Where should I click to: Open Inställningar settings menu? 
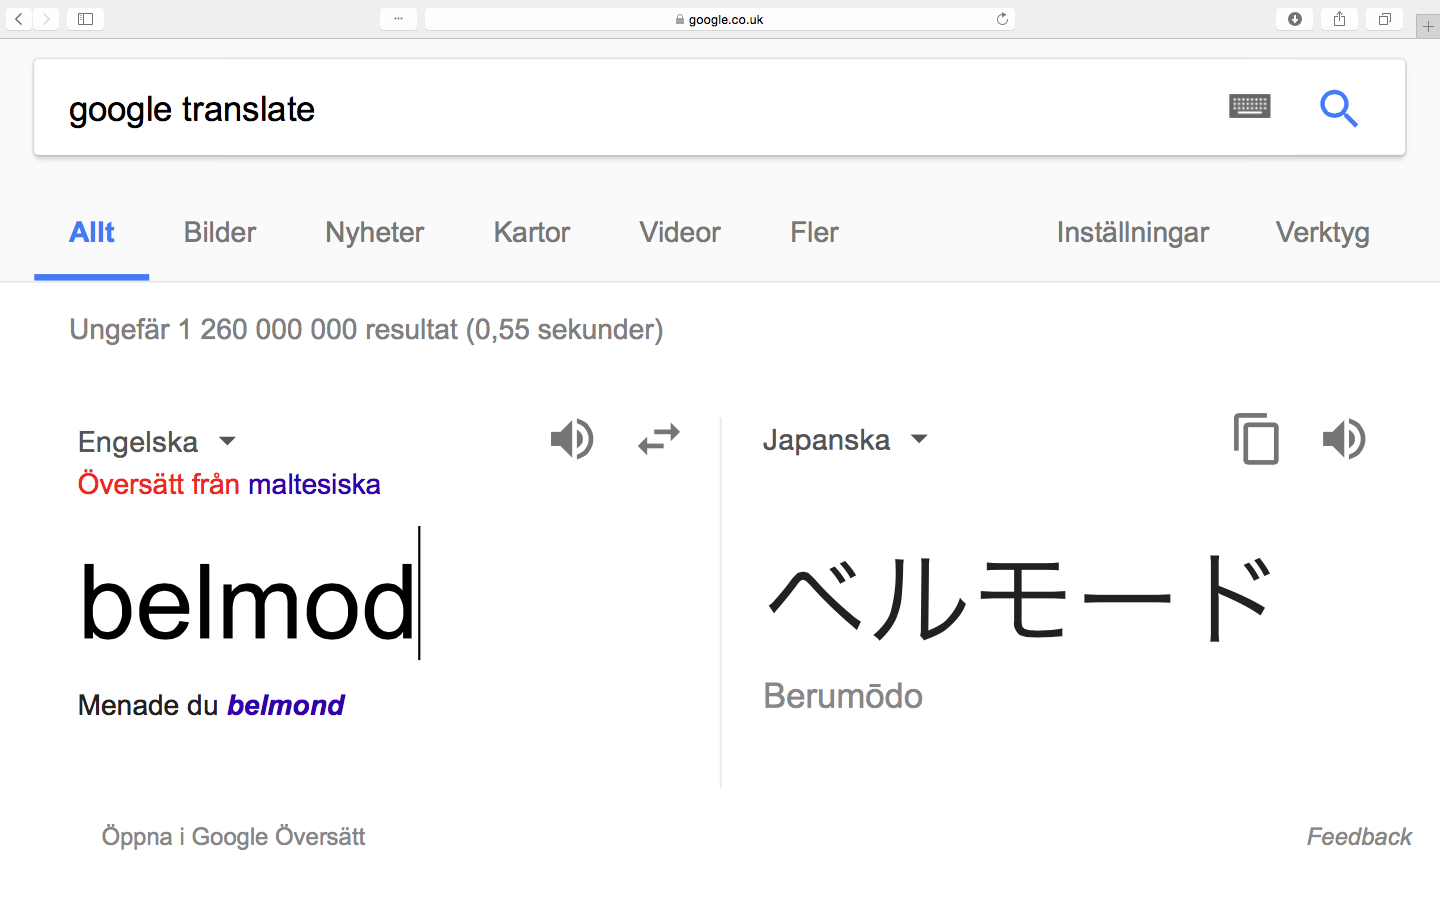point(1133,233)
